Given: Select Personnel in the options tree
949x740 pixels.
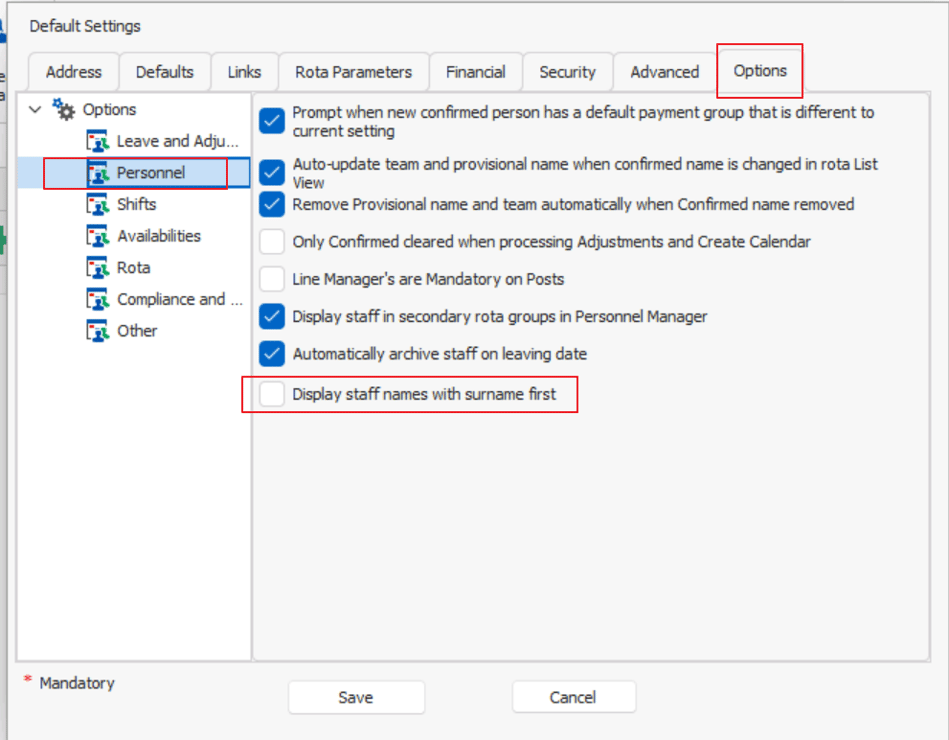Looking at the screenshot, I should point(151,172).
